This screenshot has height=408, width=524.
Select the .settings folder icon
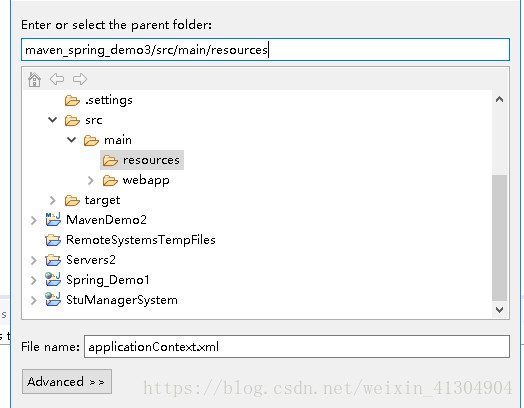(x=72, y=100)
